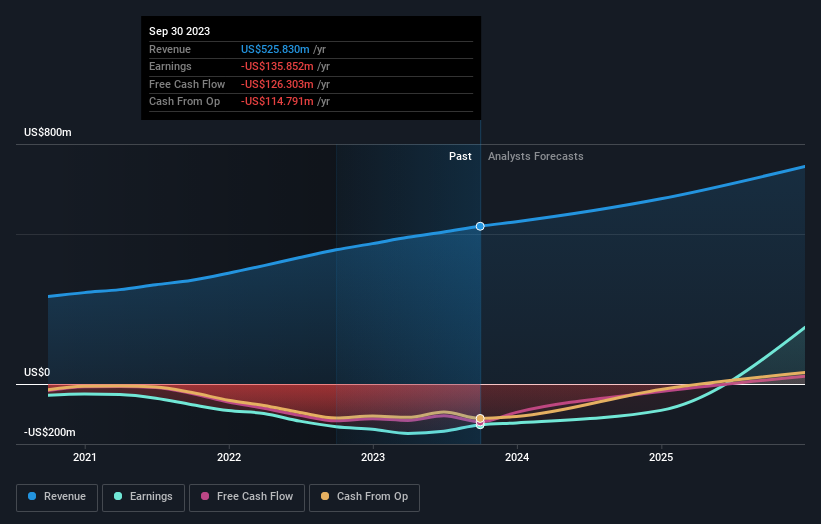Select the 2023 x-axis label
This screenshot has width=821, height=524.
(373, 457)
